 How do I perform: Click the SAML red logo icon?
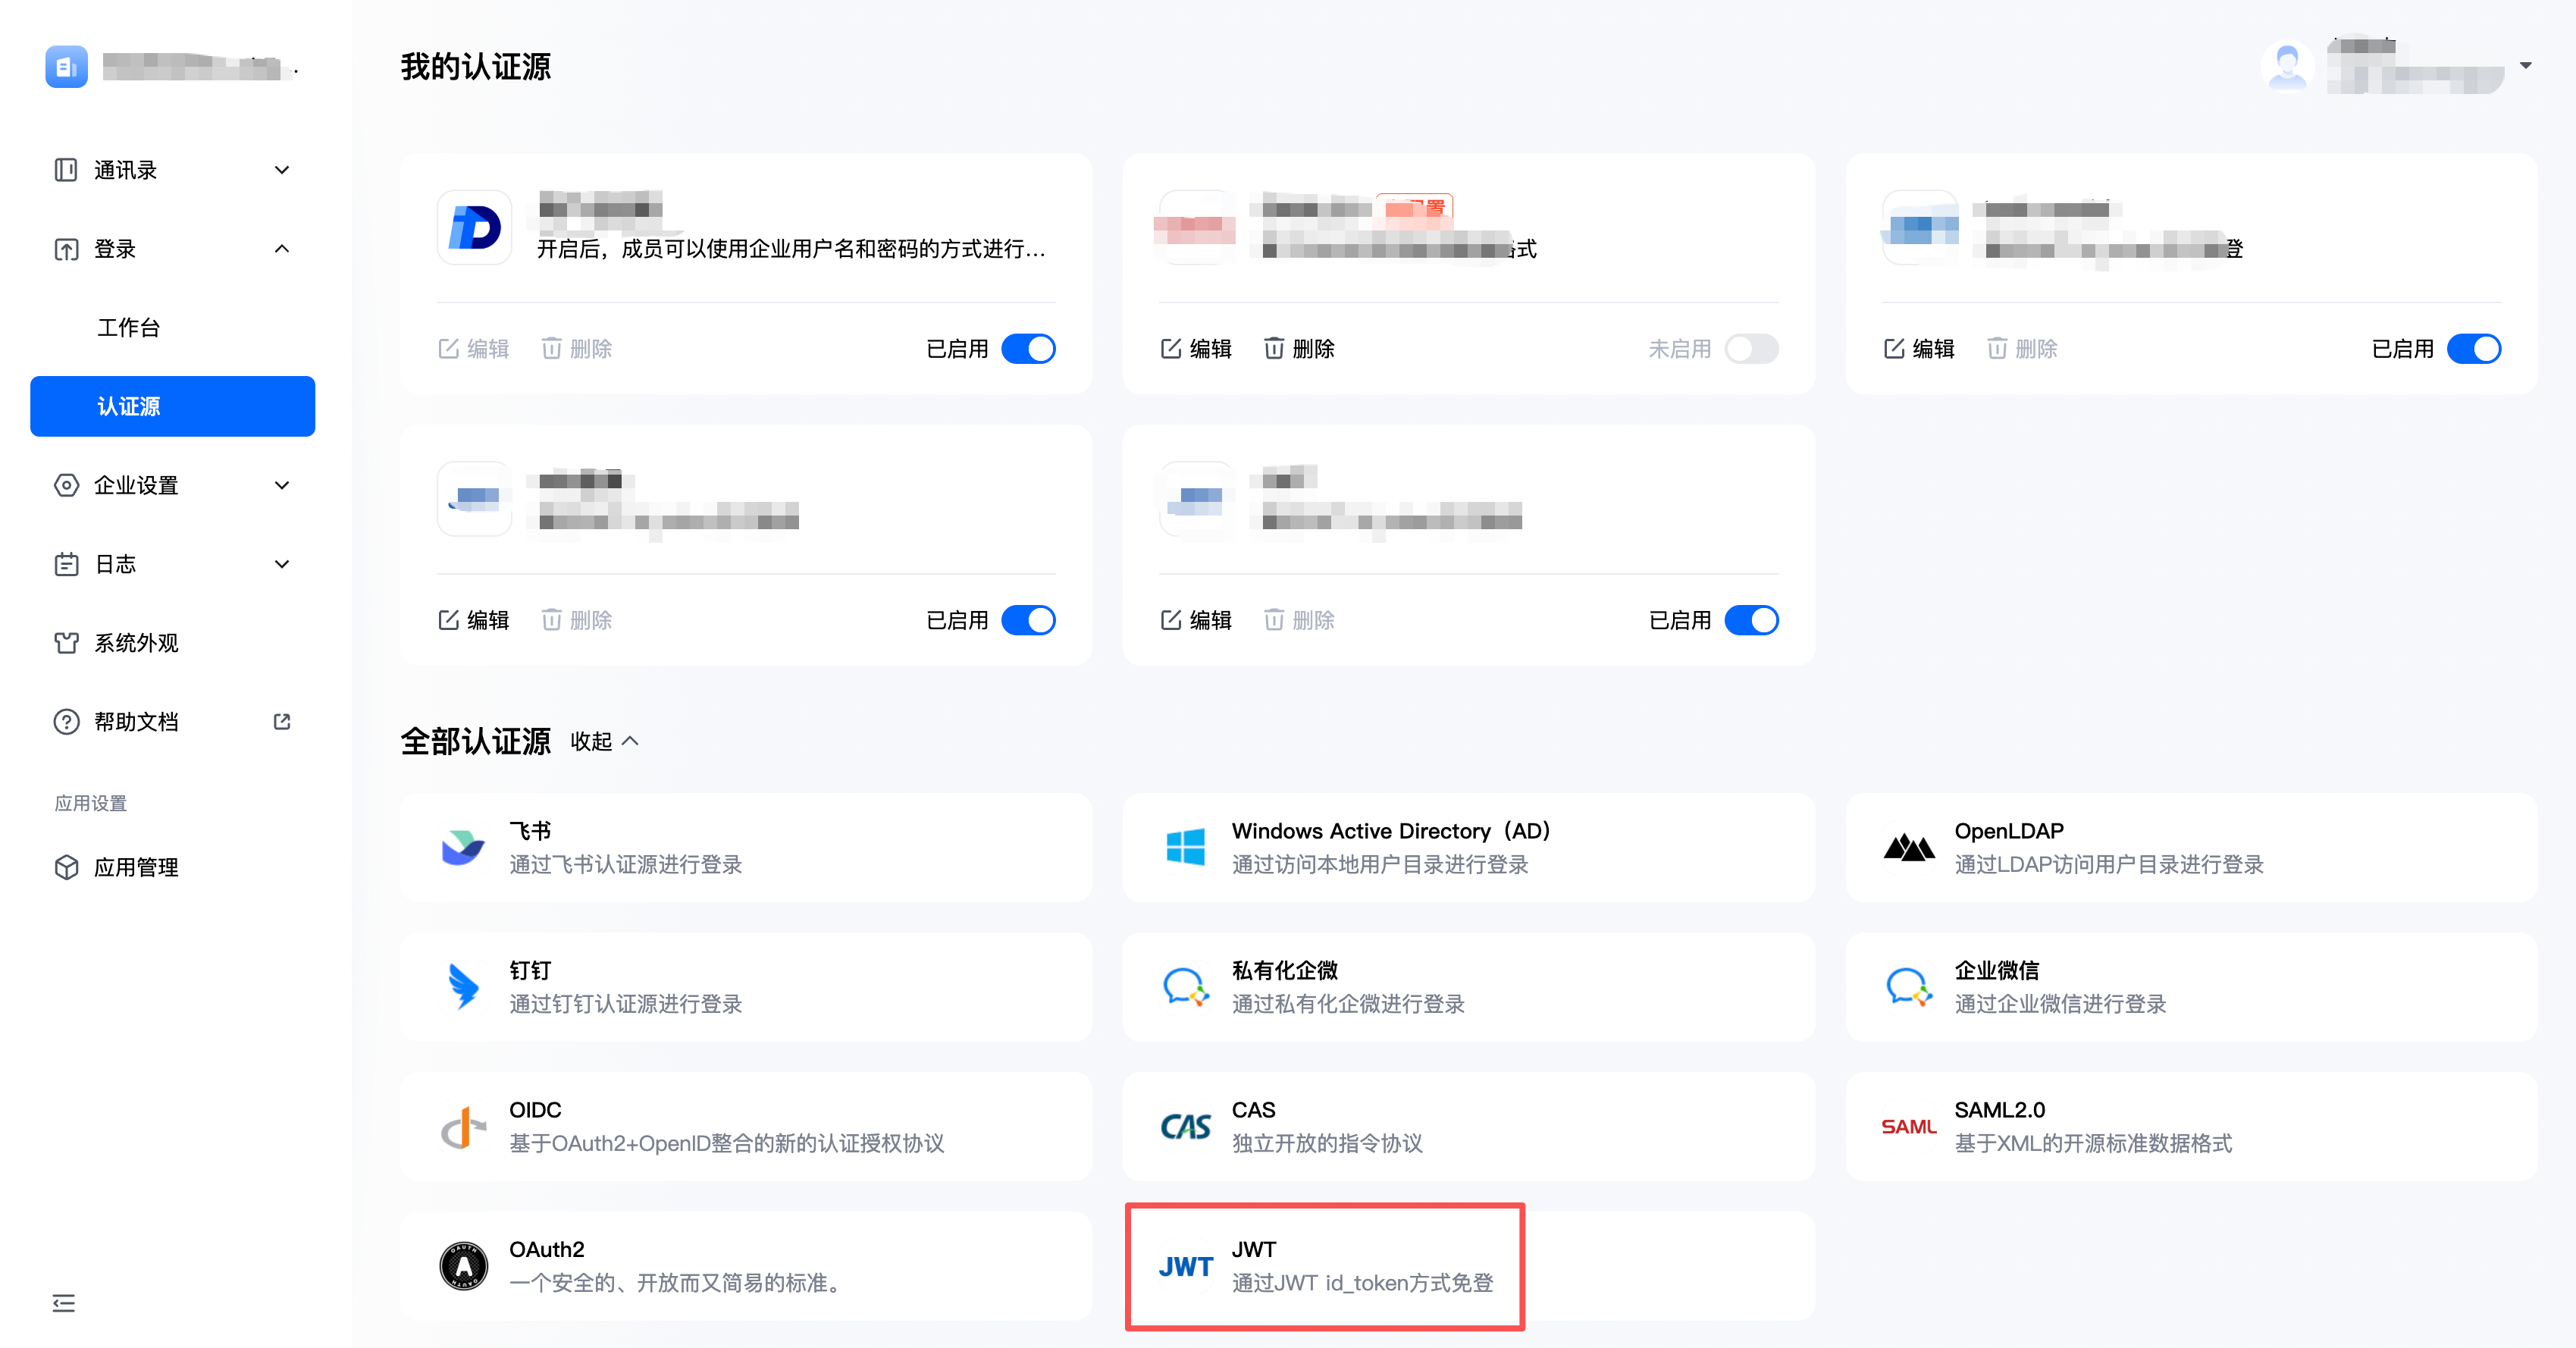(1908, 1126)
